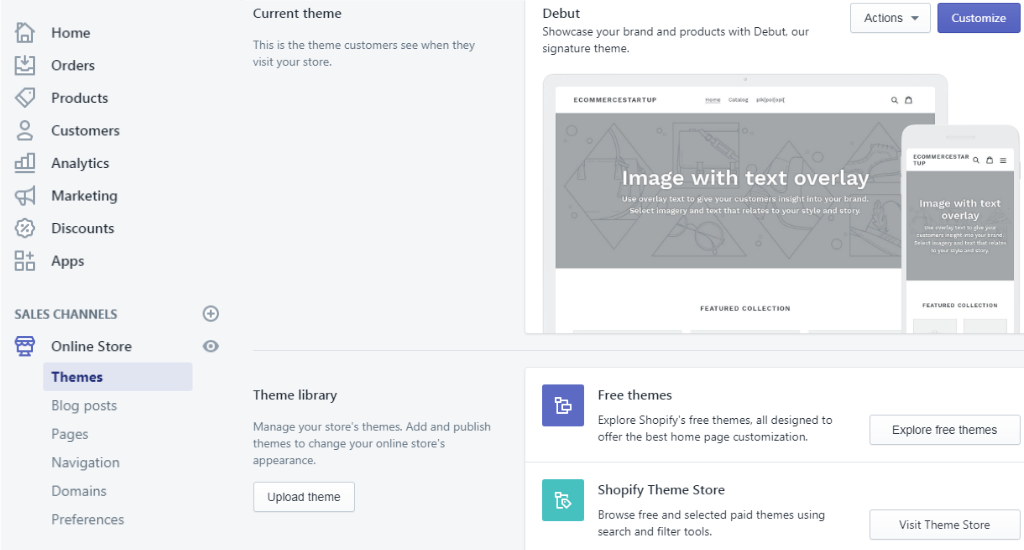The width and height of the screenshot is (1024, 550).
Task: Click the Shopify Theme Store teal icon
Action: [x=563, y=500]
